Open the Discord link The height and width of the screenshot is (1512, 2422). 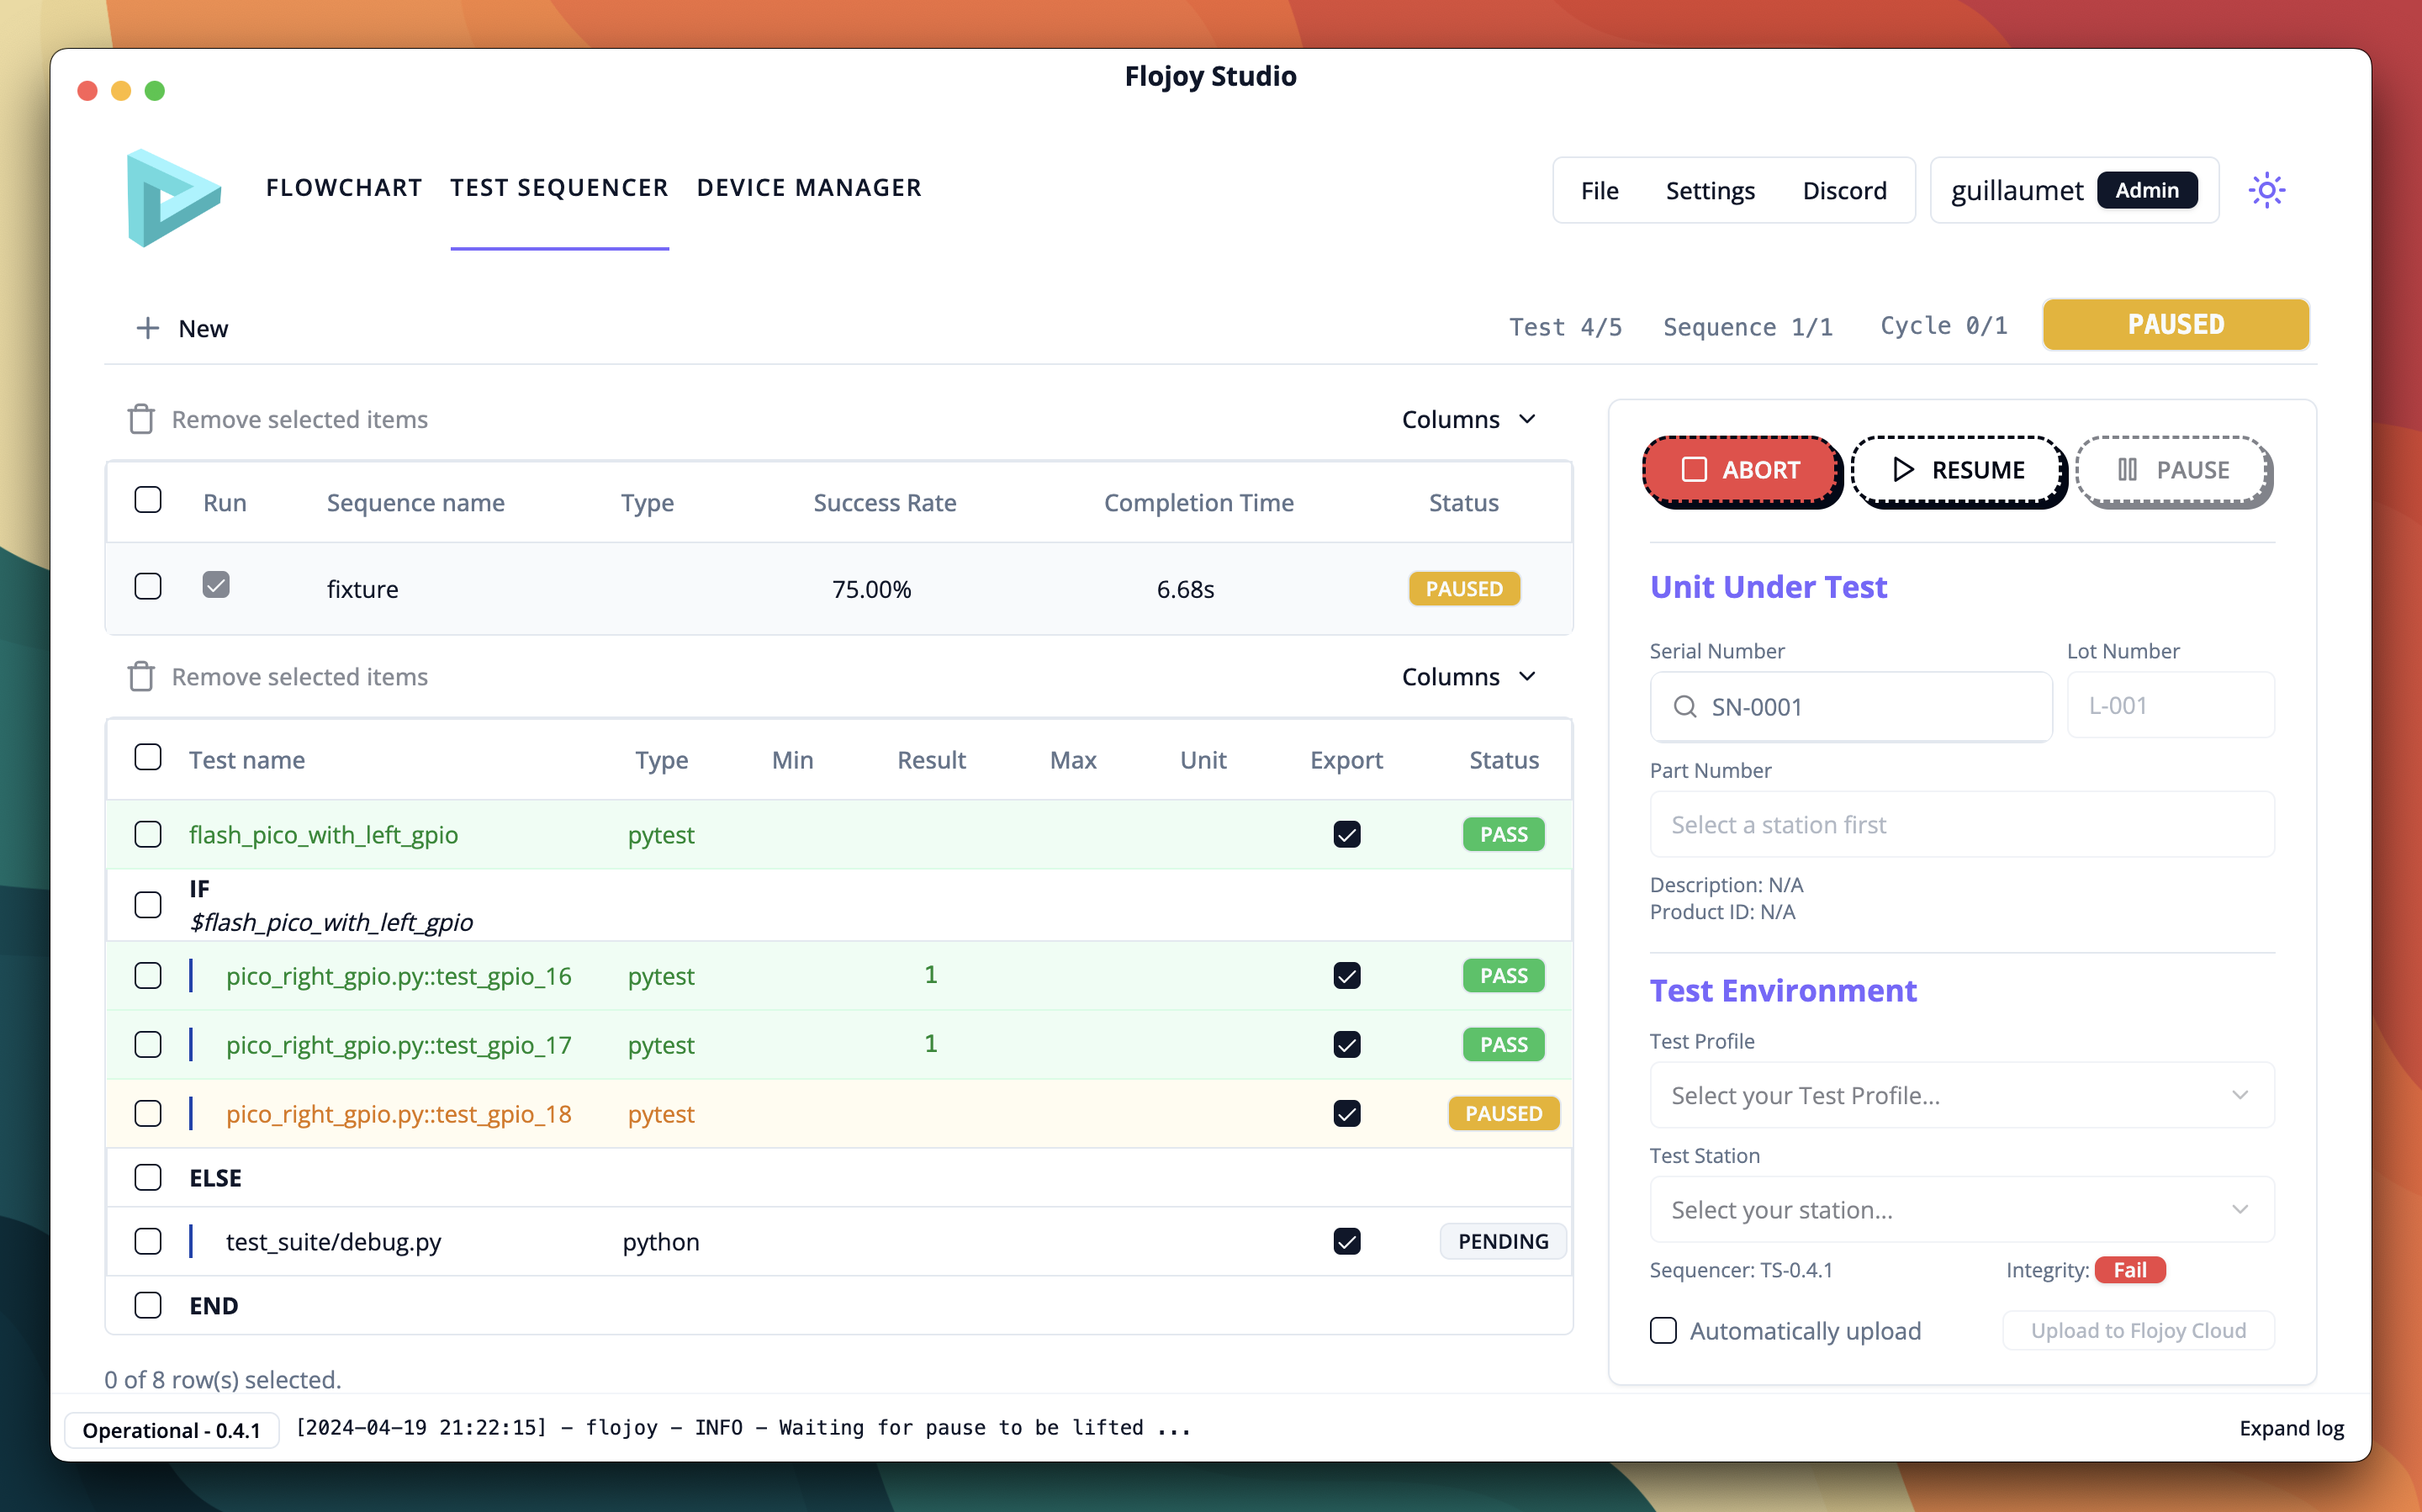click(1844, 190)
